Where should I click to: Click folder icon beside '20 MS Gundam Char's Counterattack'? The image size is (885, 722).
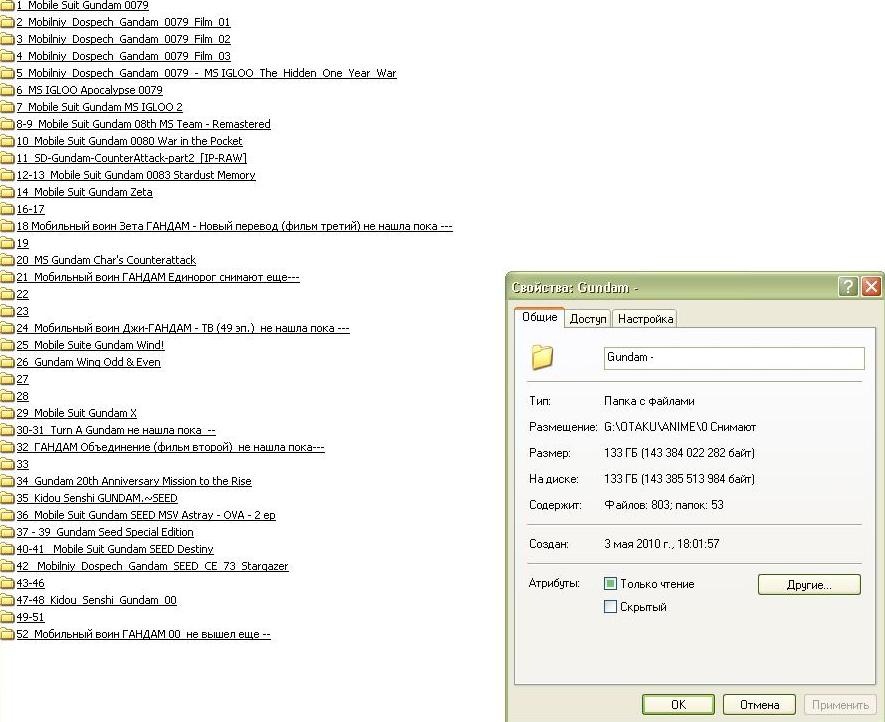tap(7, 260)
